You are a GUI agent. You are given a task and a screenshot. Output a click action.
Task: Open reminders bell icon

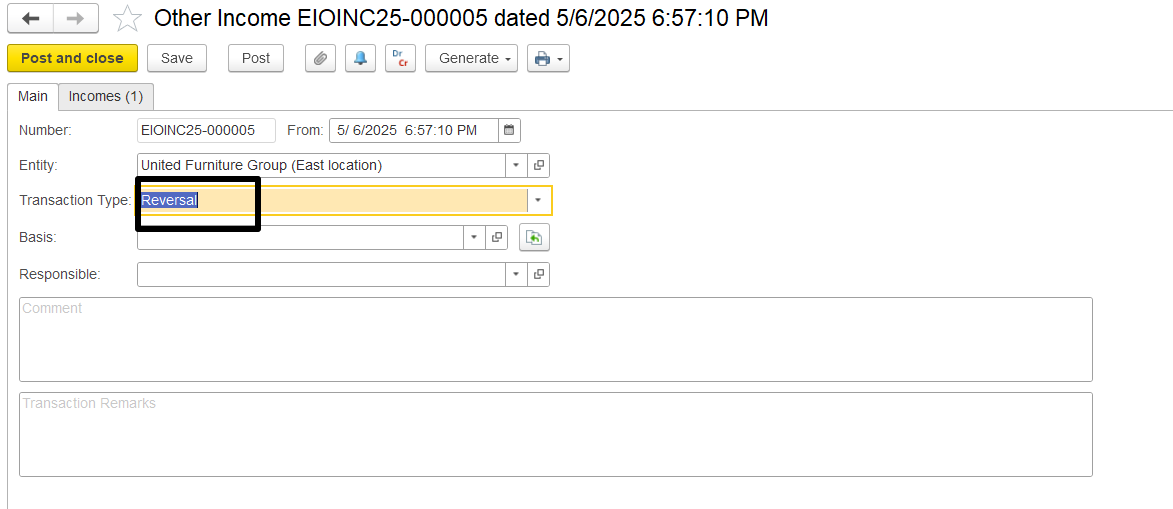pyautogui.click(x=360, y=58)
